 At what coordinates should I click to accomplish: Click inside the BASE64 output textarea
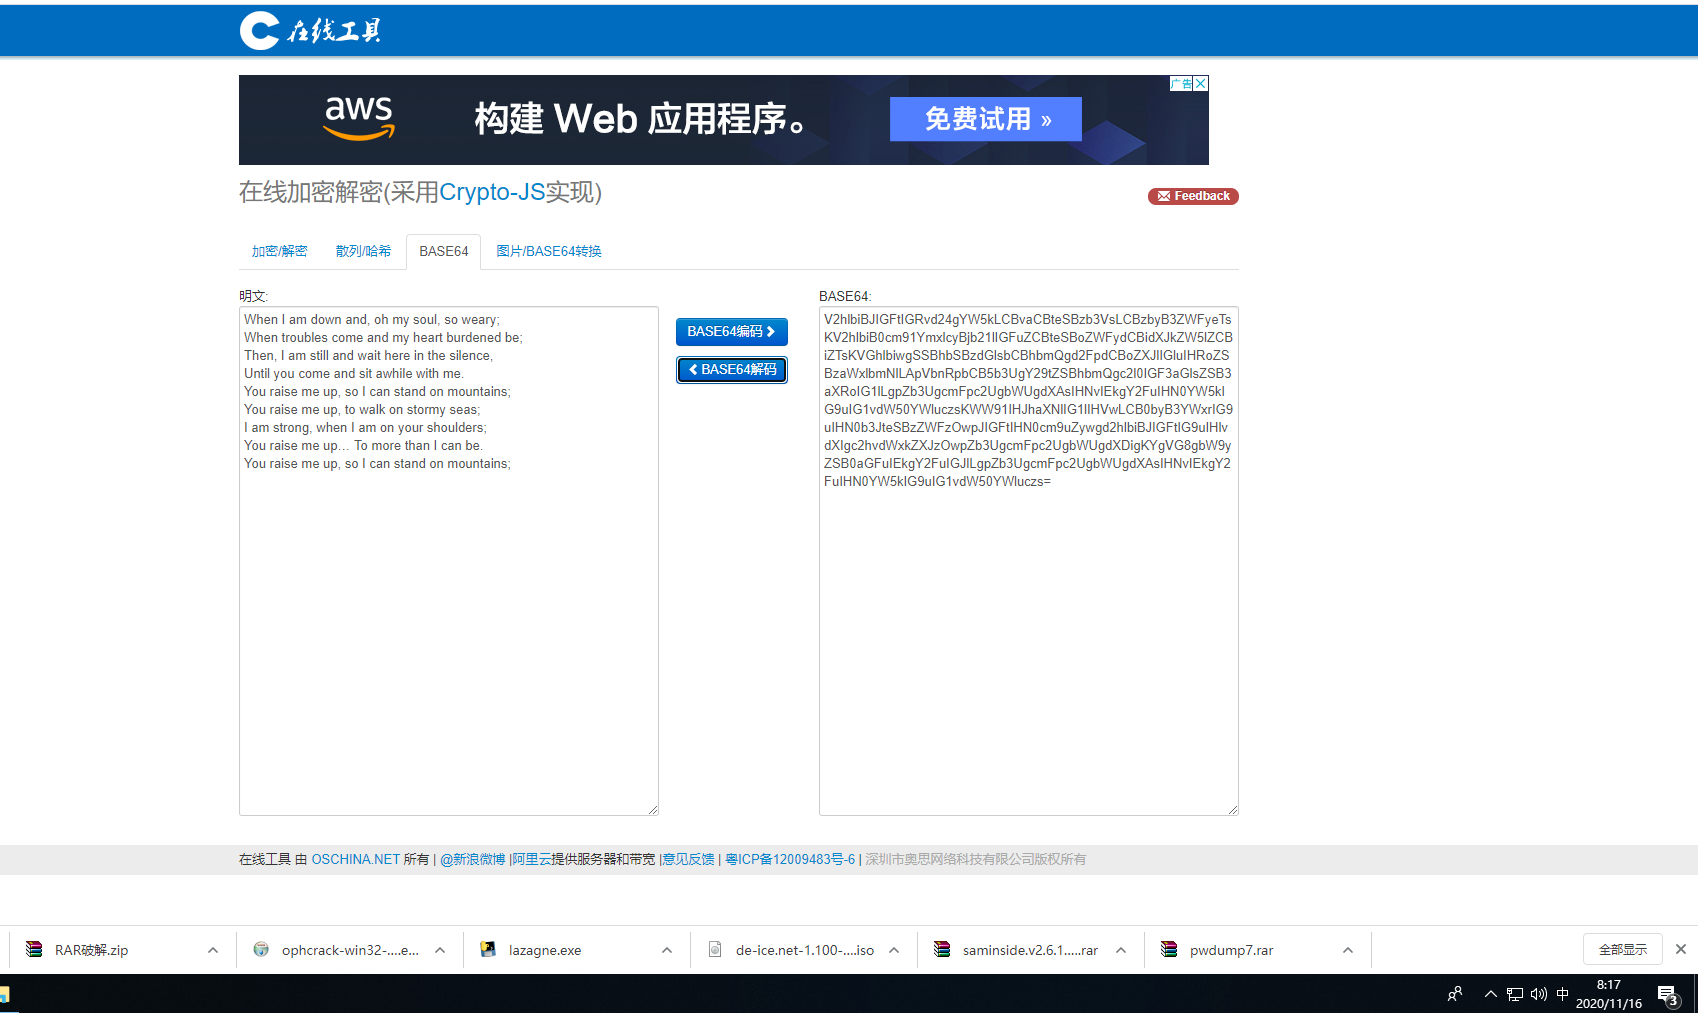click(1029, 561)
